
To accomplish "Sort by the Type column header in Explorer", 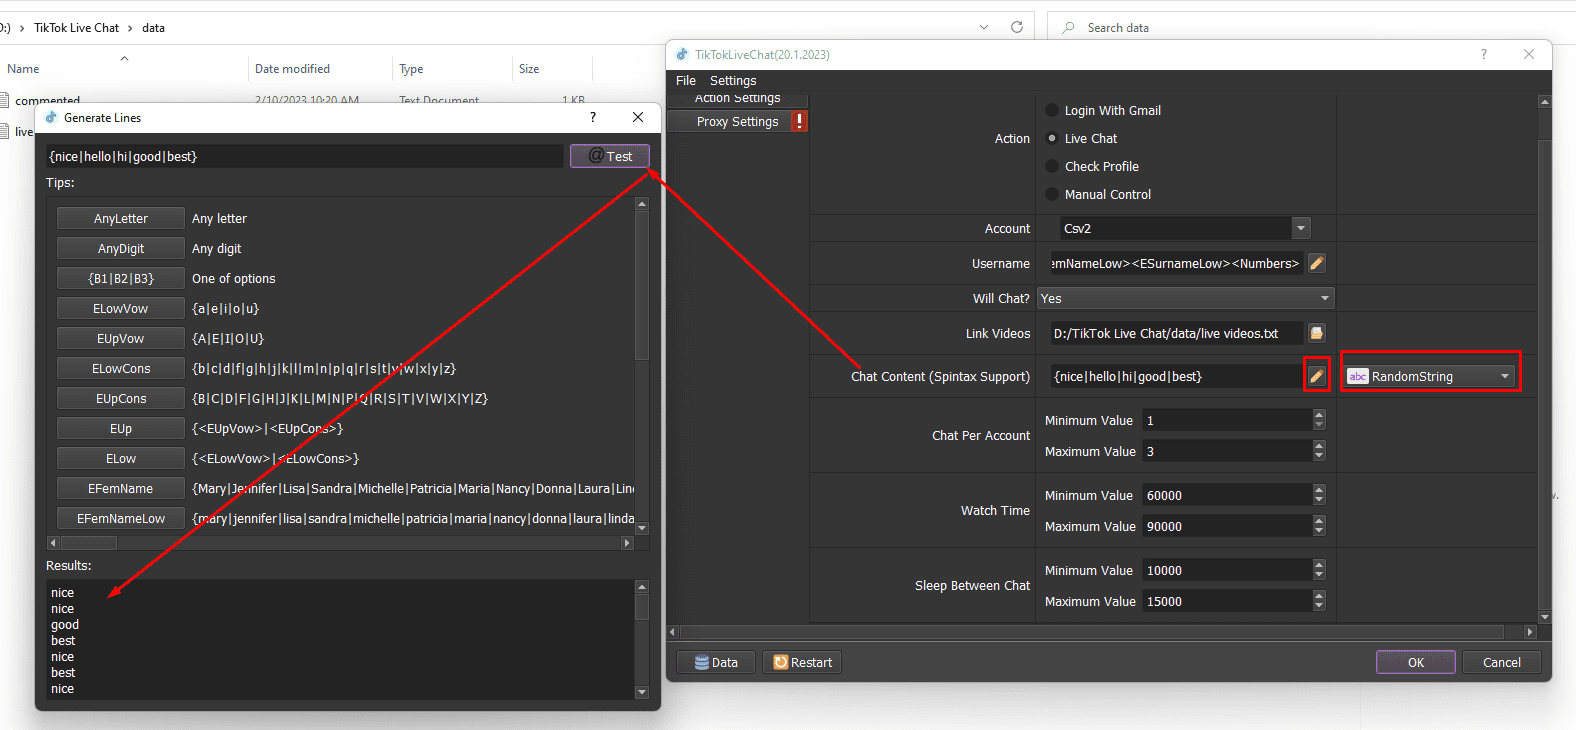I will tap(411, 69).
